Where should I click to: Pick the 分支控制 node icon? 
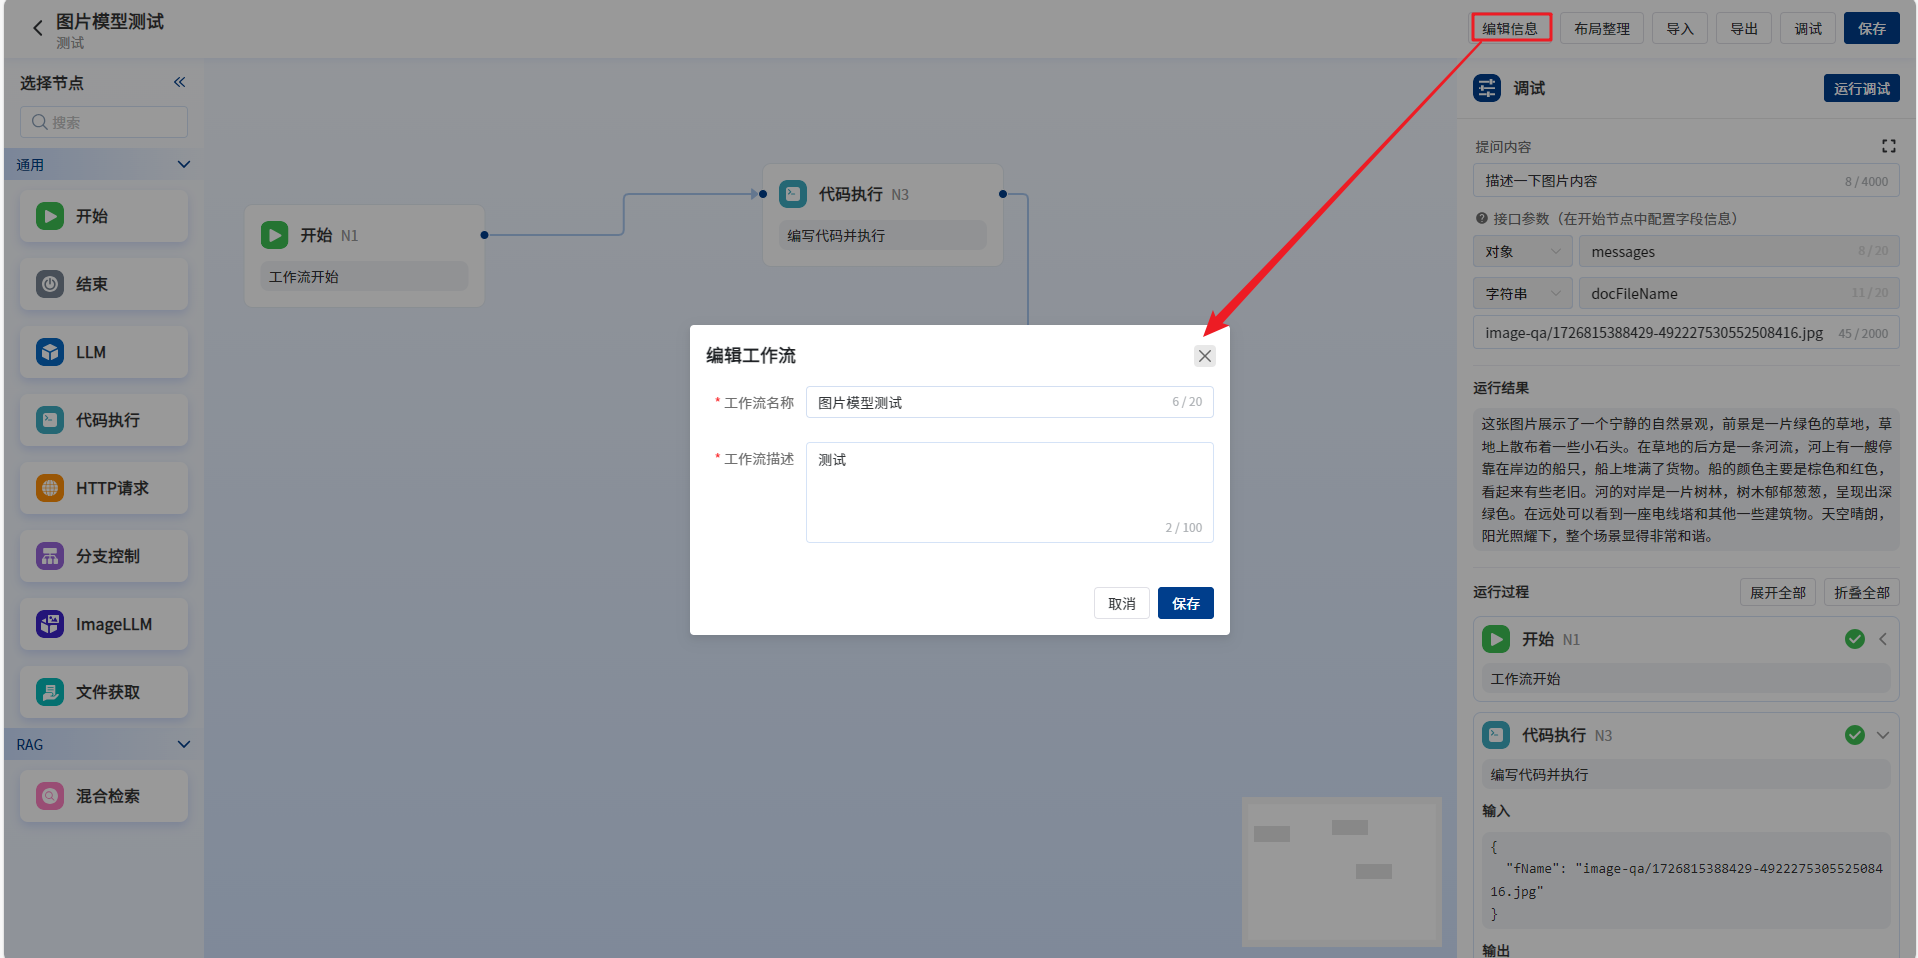click(x=50, y=556)
